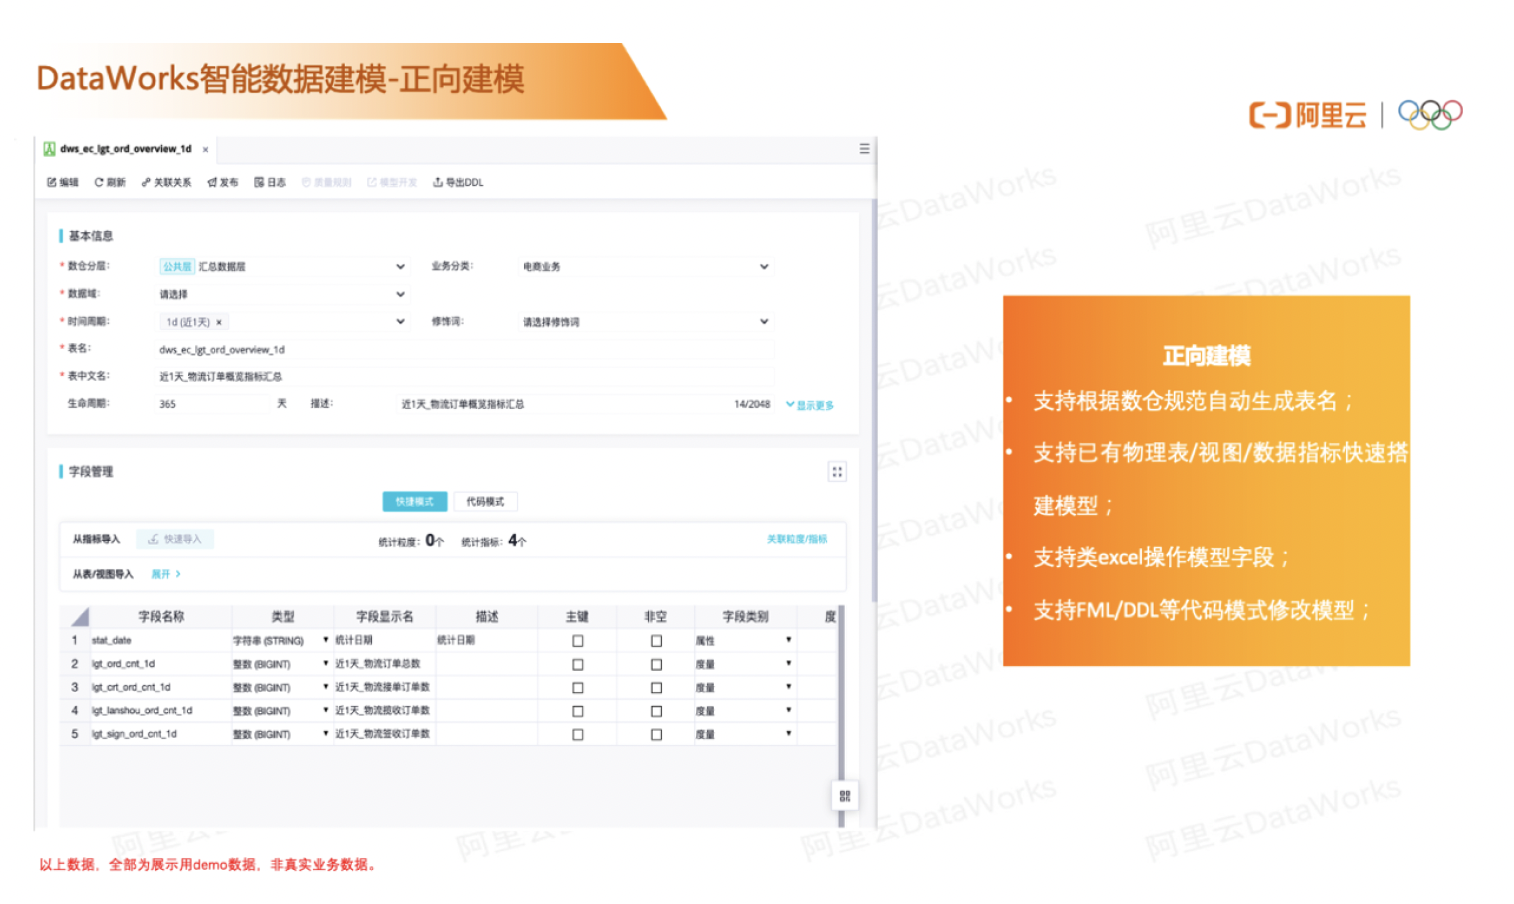Click the greyed 模型开发 toolbar item
Image resolution: width=1514 pixels, height=904 pixels.
pos(392,182)
